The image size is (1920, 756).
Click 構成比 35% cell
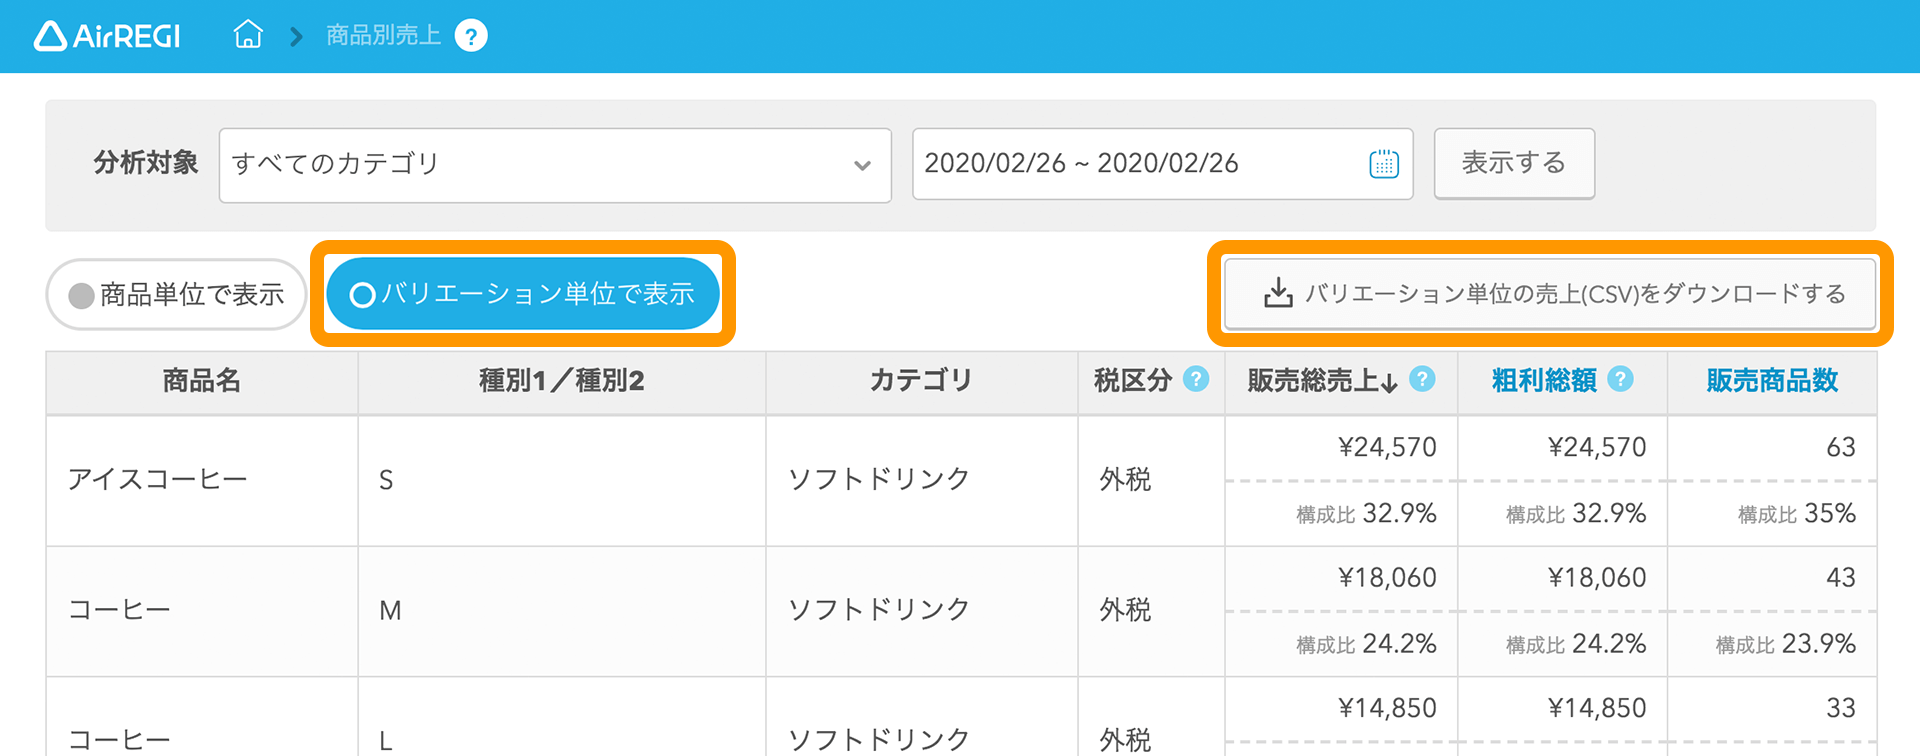tap(1797, 514)
